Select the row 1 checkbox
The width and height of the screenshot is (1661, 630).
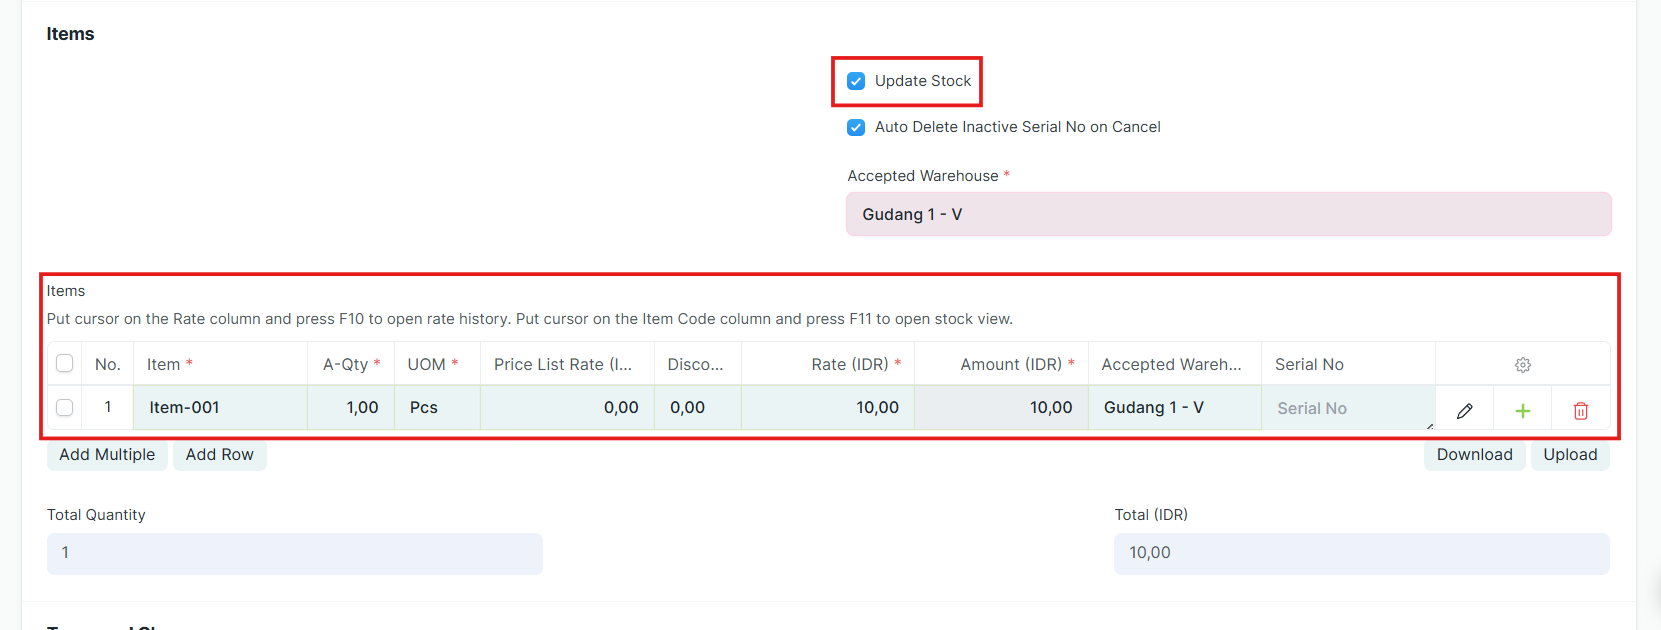[65, 407]
